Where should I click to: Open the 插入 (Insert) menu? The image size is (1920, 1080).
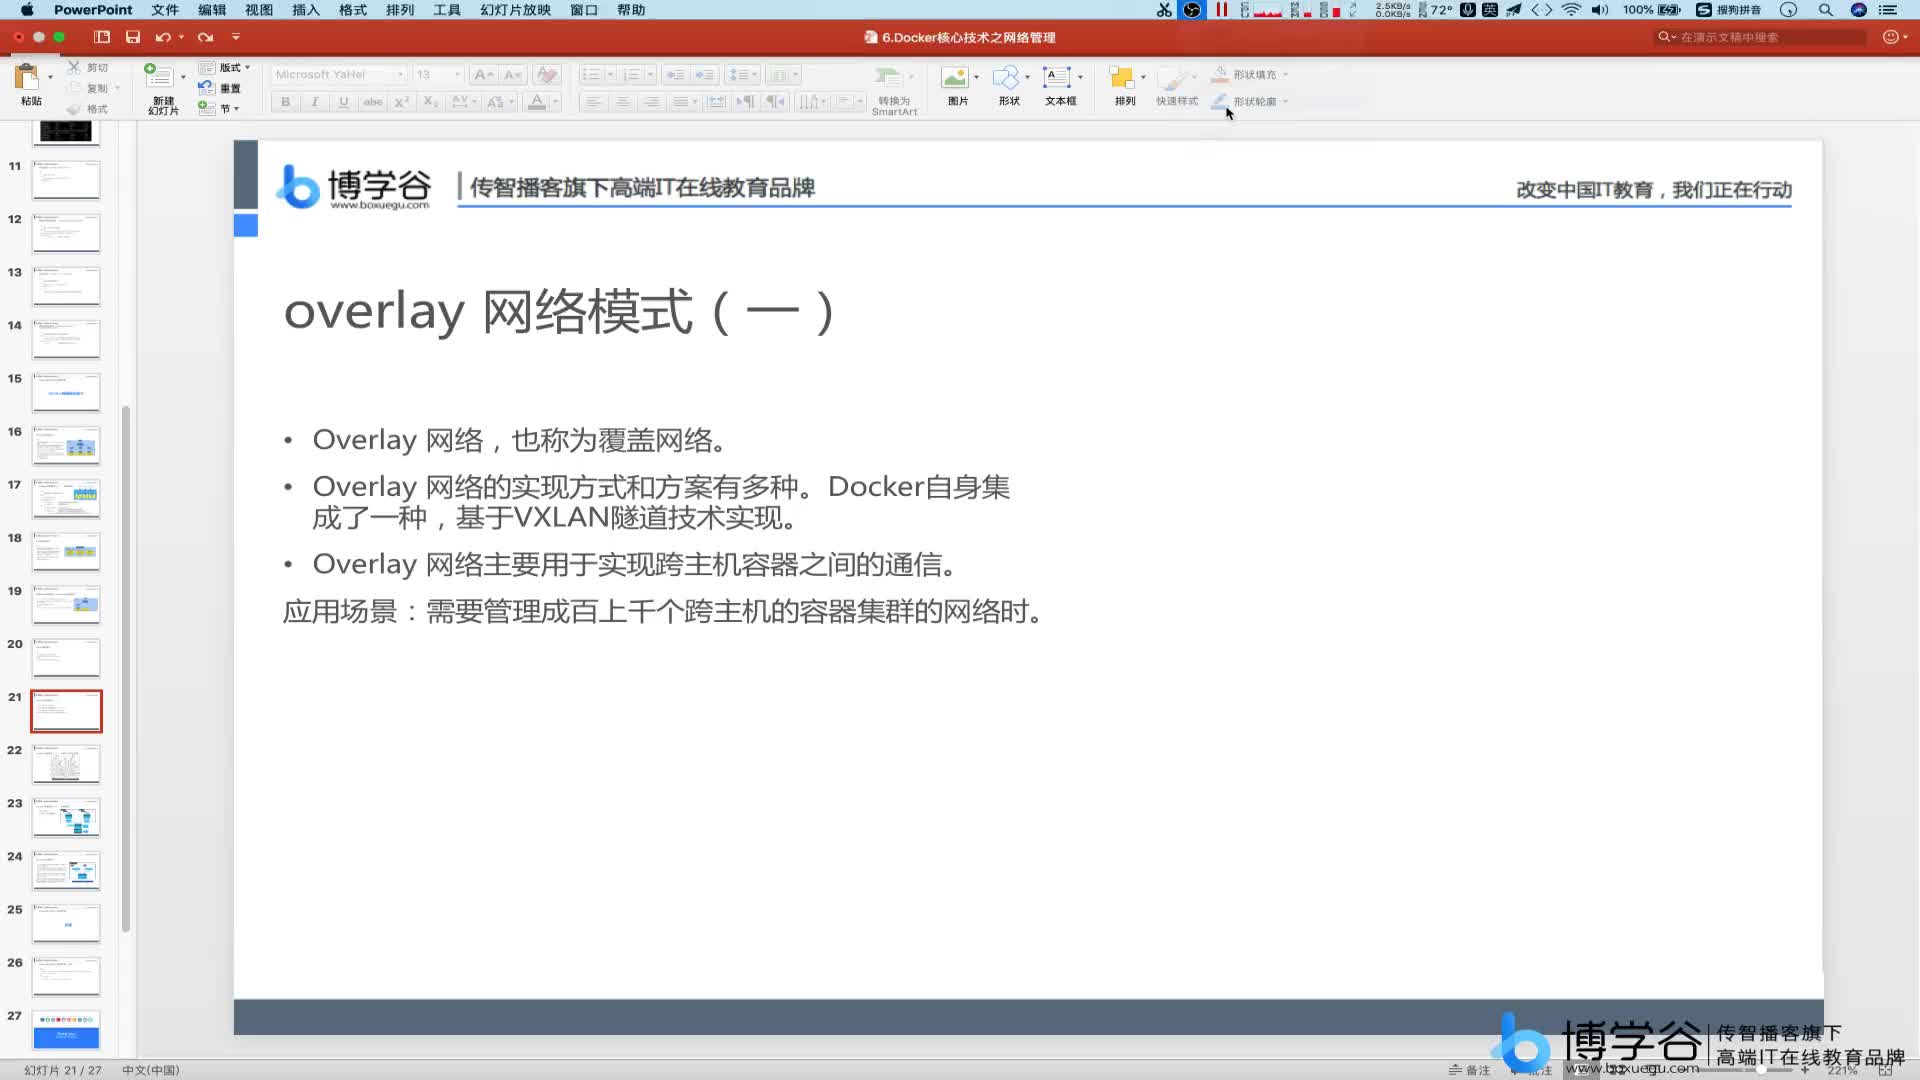click(306, 10)
